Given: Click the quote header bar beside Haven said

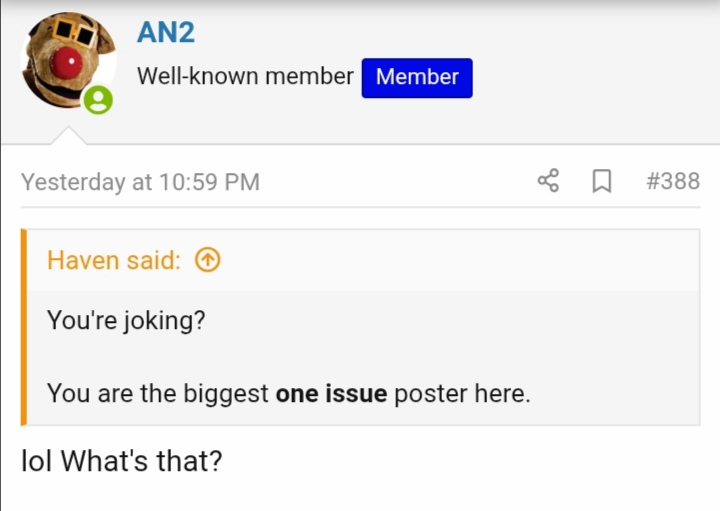Looking at the screenshot, I should tap(450, 261).
